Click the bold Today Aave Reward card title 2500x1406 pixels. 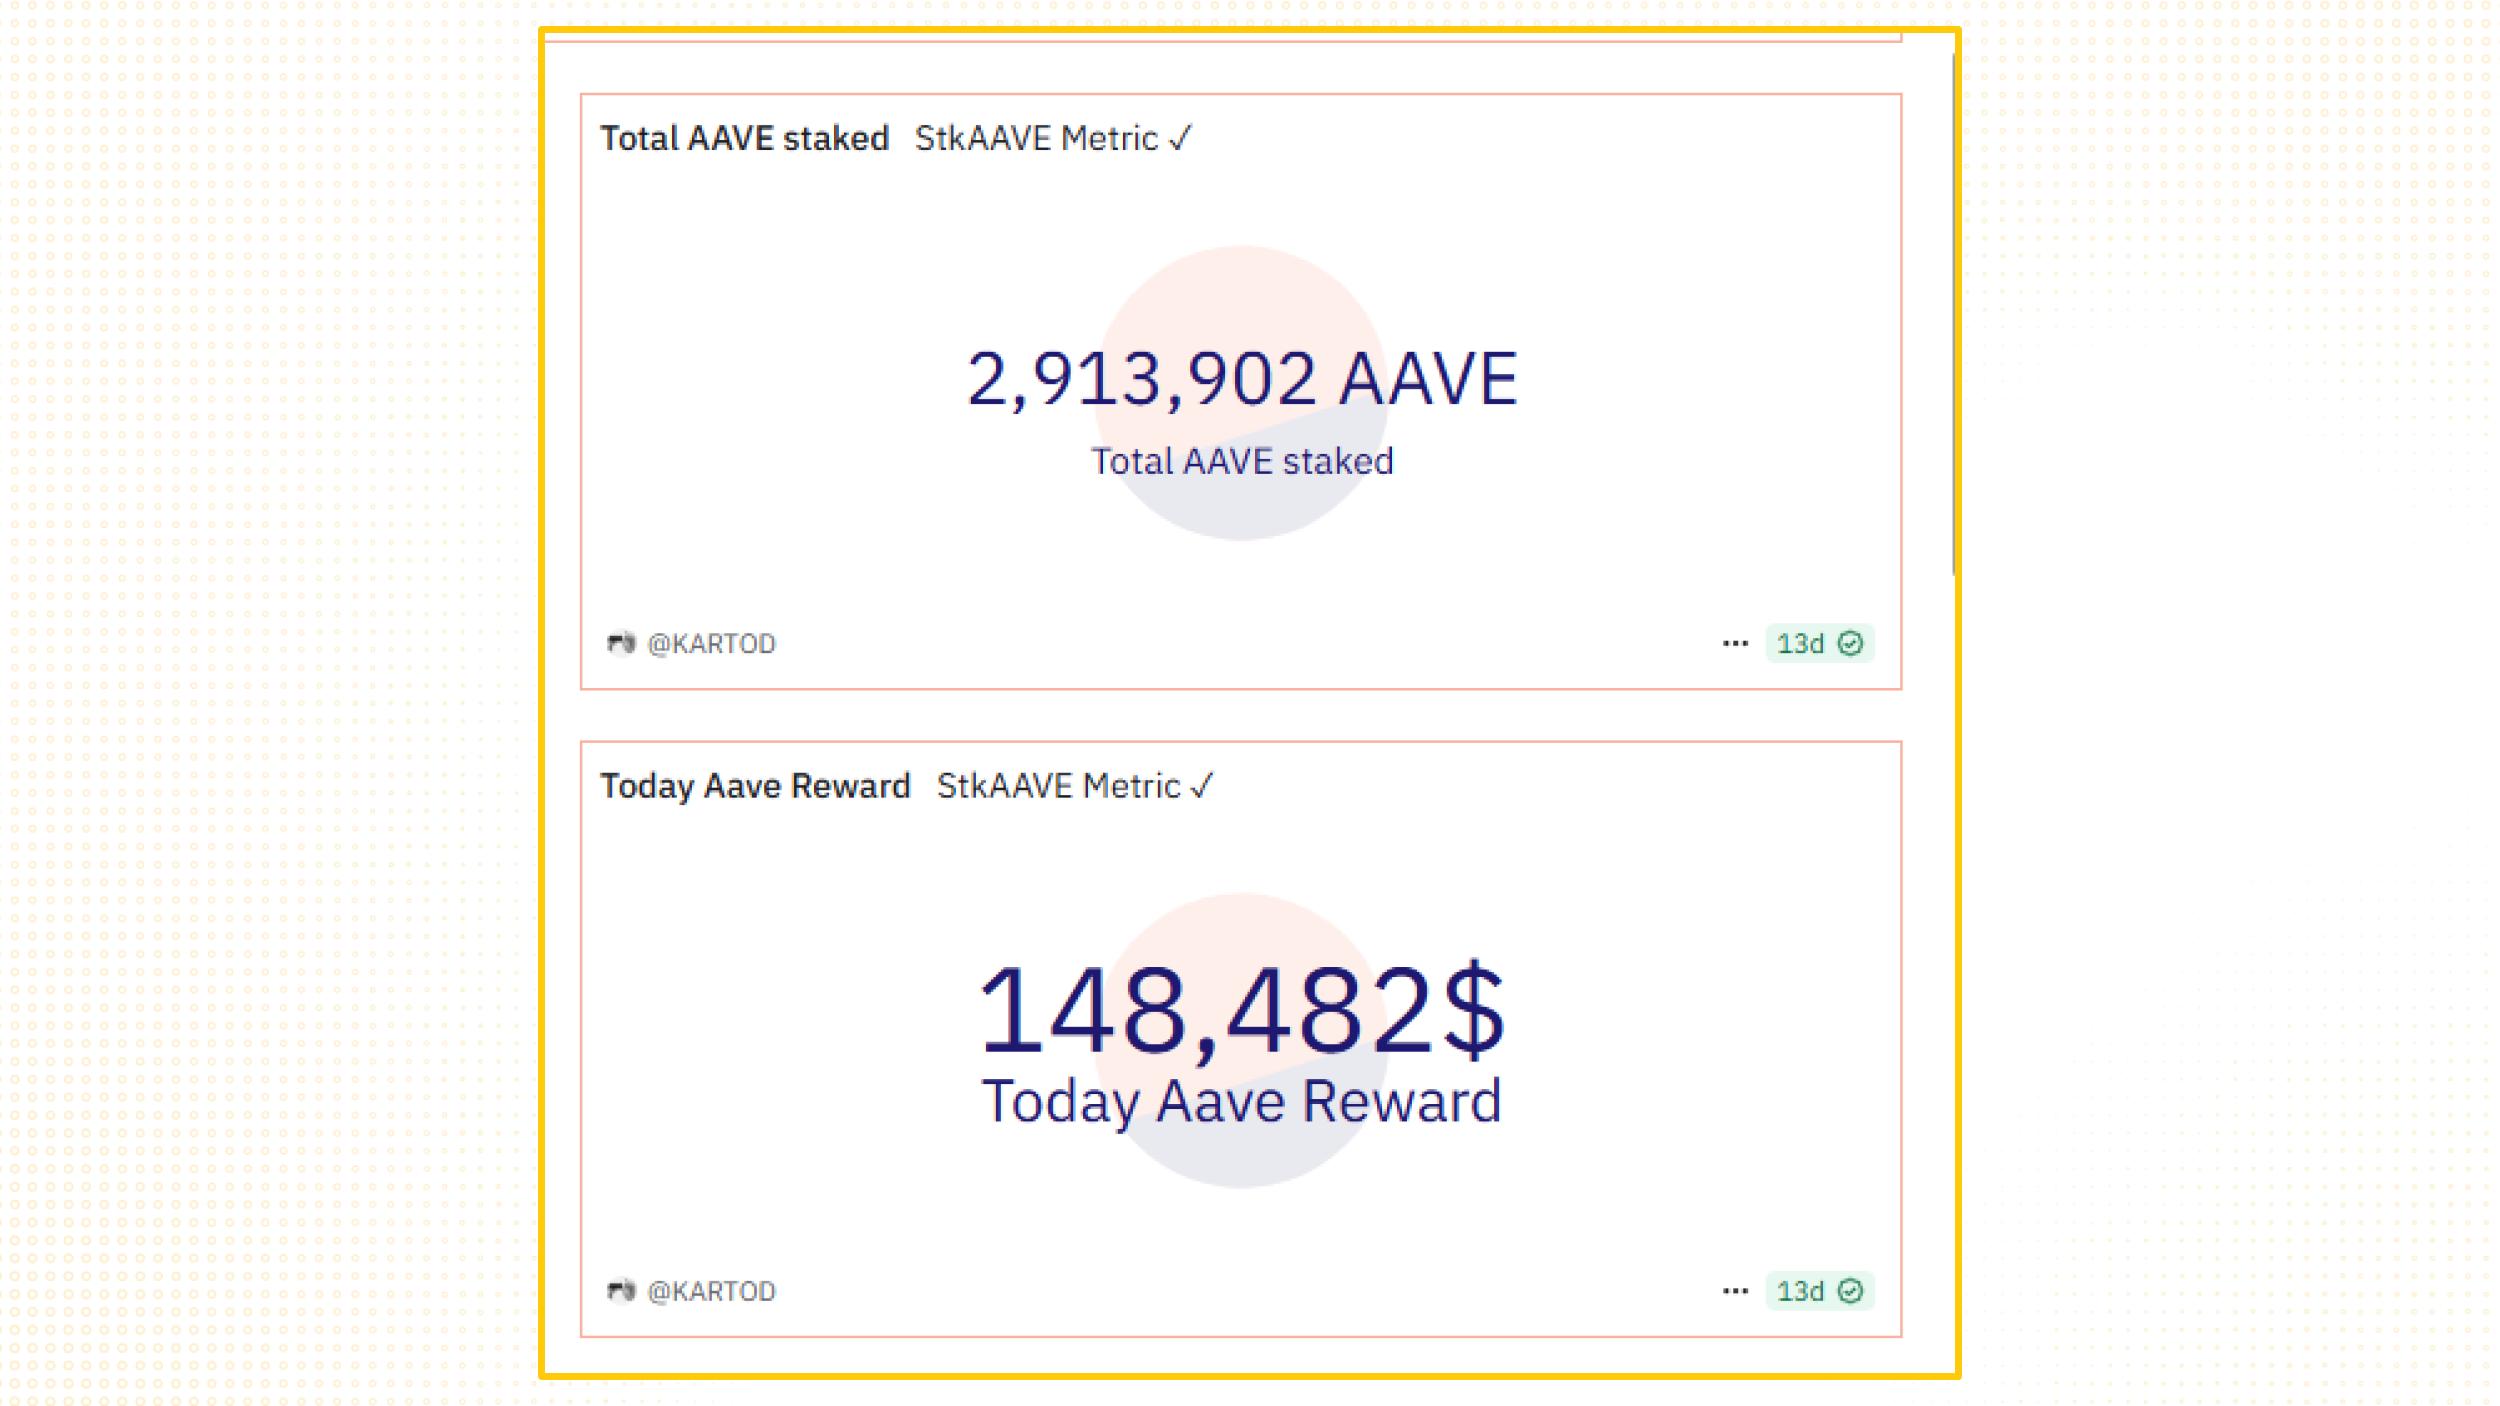tap(755, 786)
